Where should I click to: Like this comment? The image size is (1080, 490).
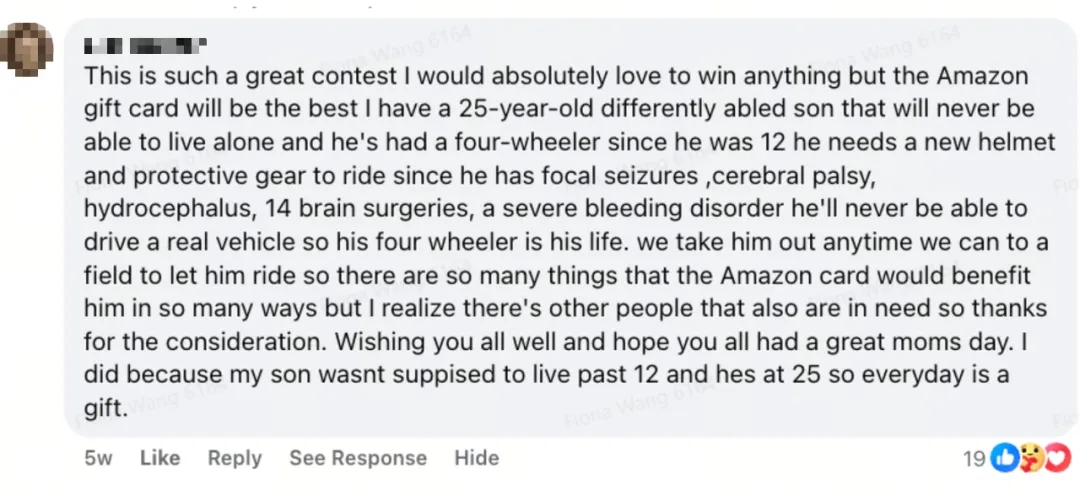tap(160, 458)
